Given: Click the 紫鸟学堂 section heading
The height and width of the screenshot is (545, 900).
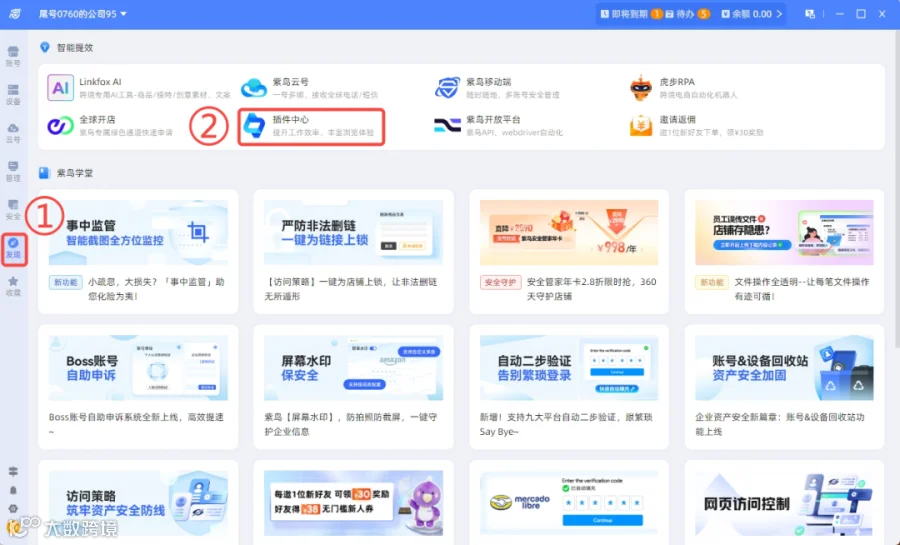Looking at the screenshot, I should click(75, 173).
